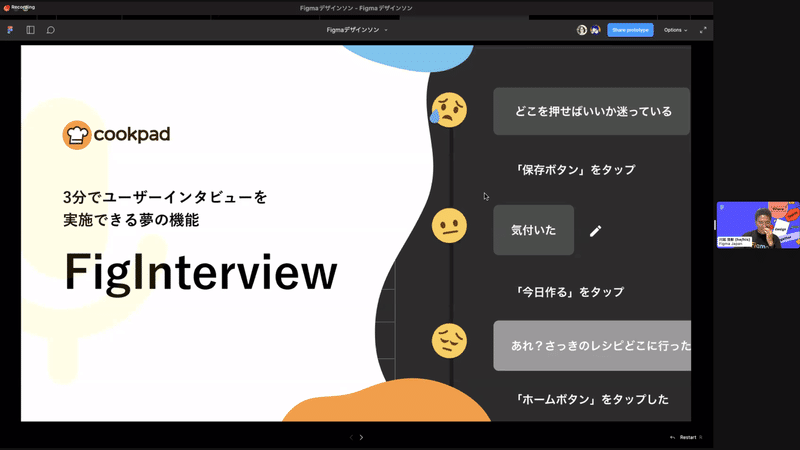Select the あれ？さっきのレシピ comment box
Image resolution: width=800 pixels, height=450 pixels.
click(x=592, y=345)
